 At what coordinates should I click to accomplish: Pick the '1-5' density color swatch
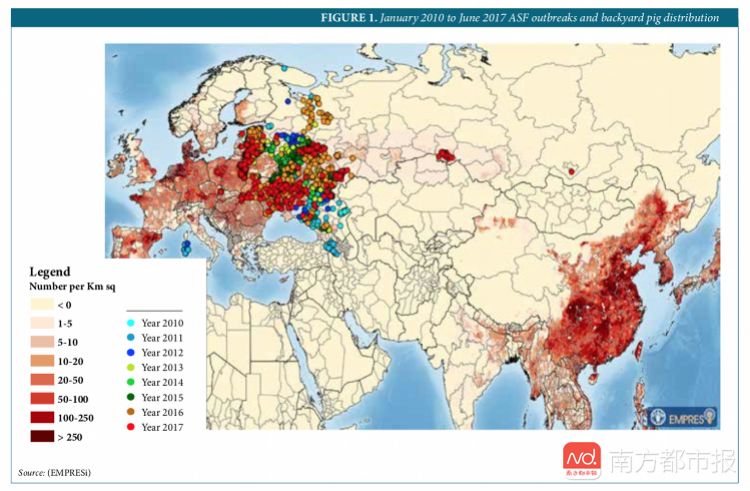point(40,323)
